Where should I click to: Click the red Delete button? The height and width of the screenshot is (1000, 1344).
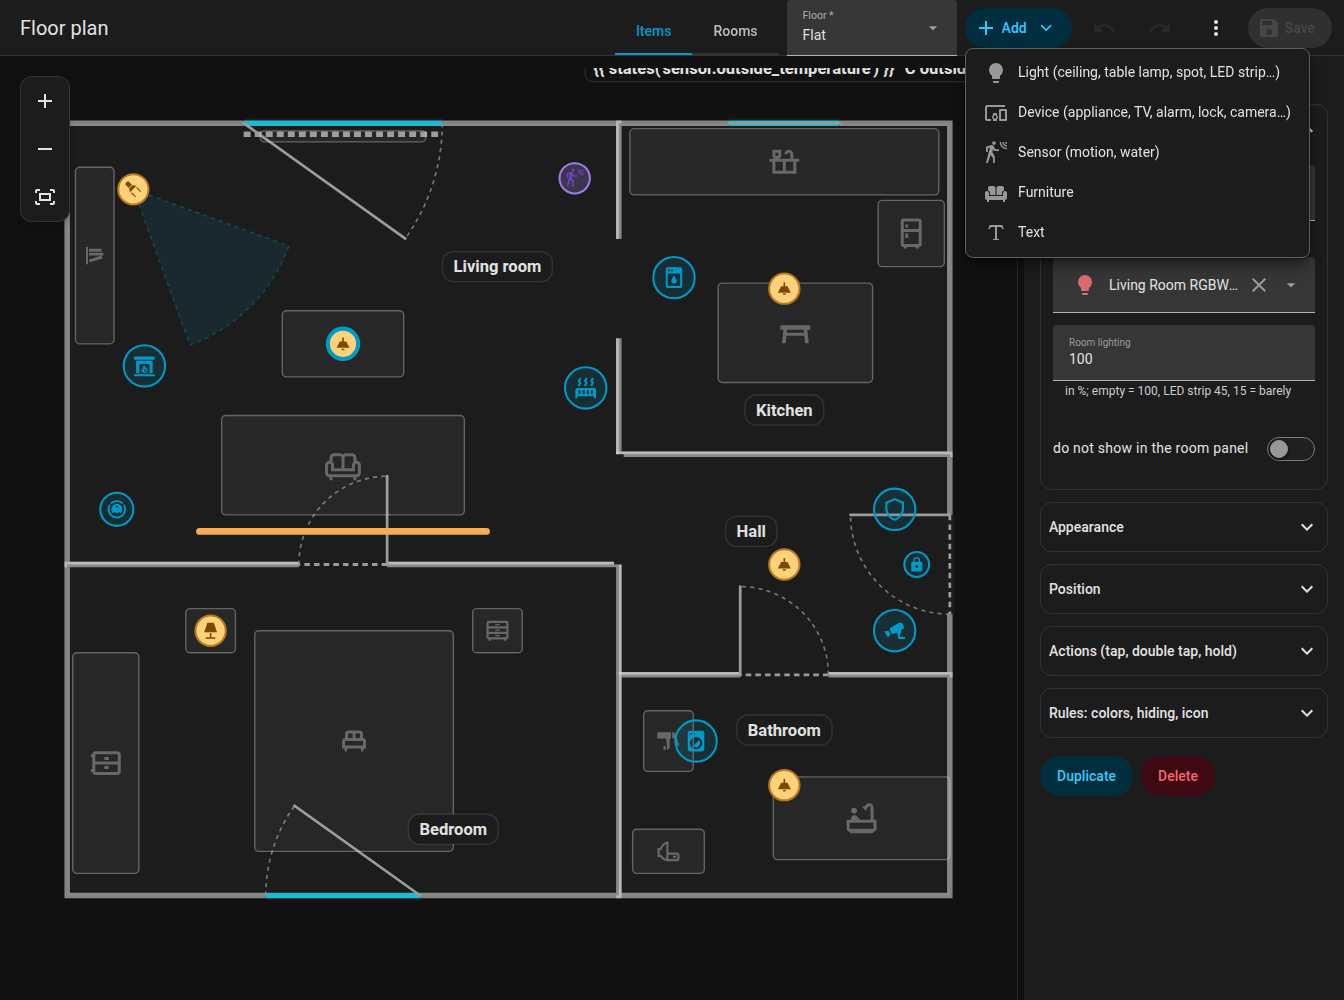(x=1178, y=776)
